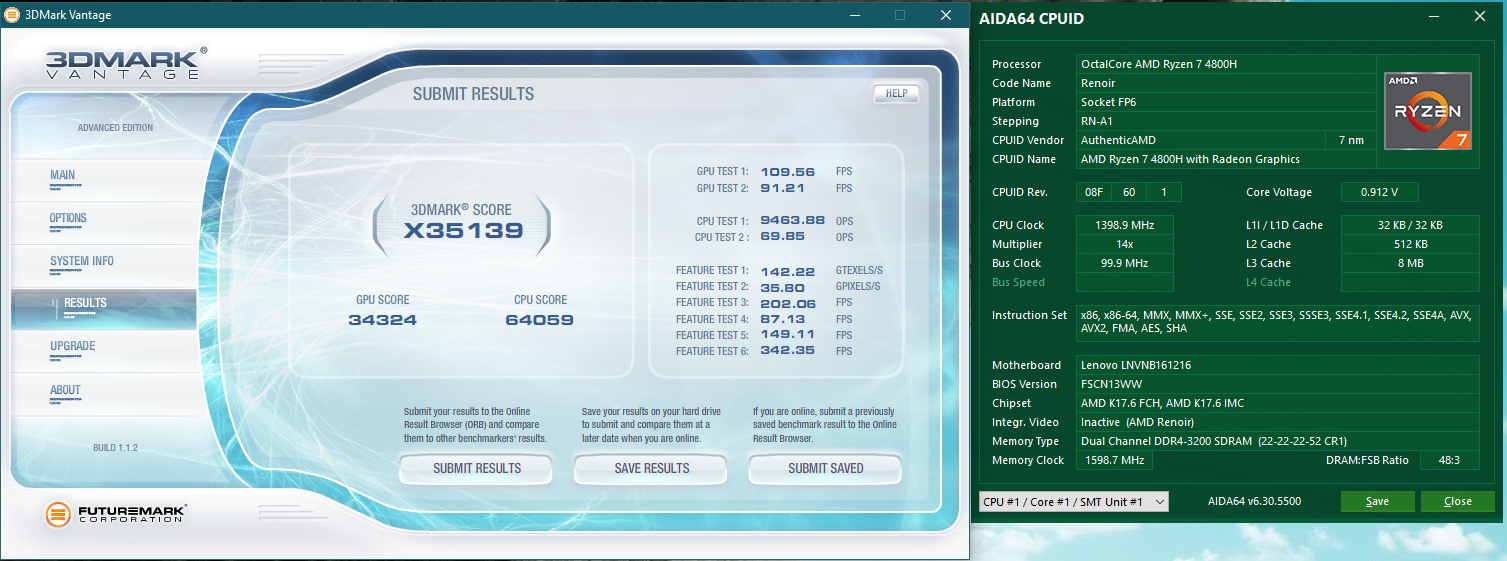Screen dimensions: 1507x561
Task: Click the Integr. Video field
Action: coord(1277,422)
